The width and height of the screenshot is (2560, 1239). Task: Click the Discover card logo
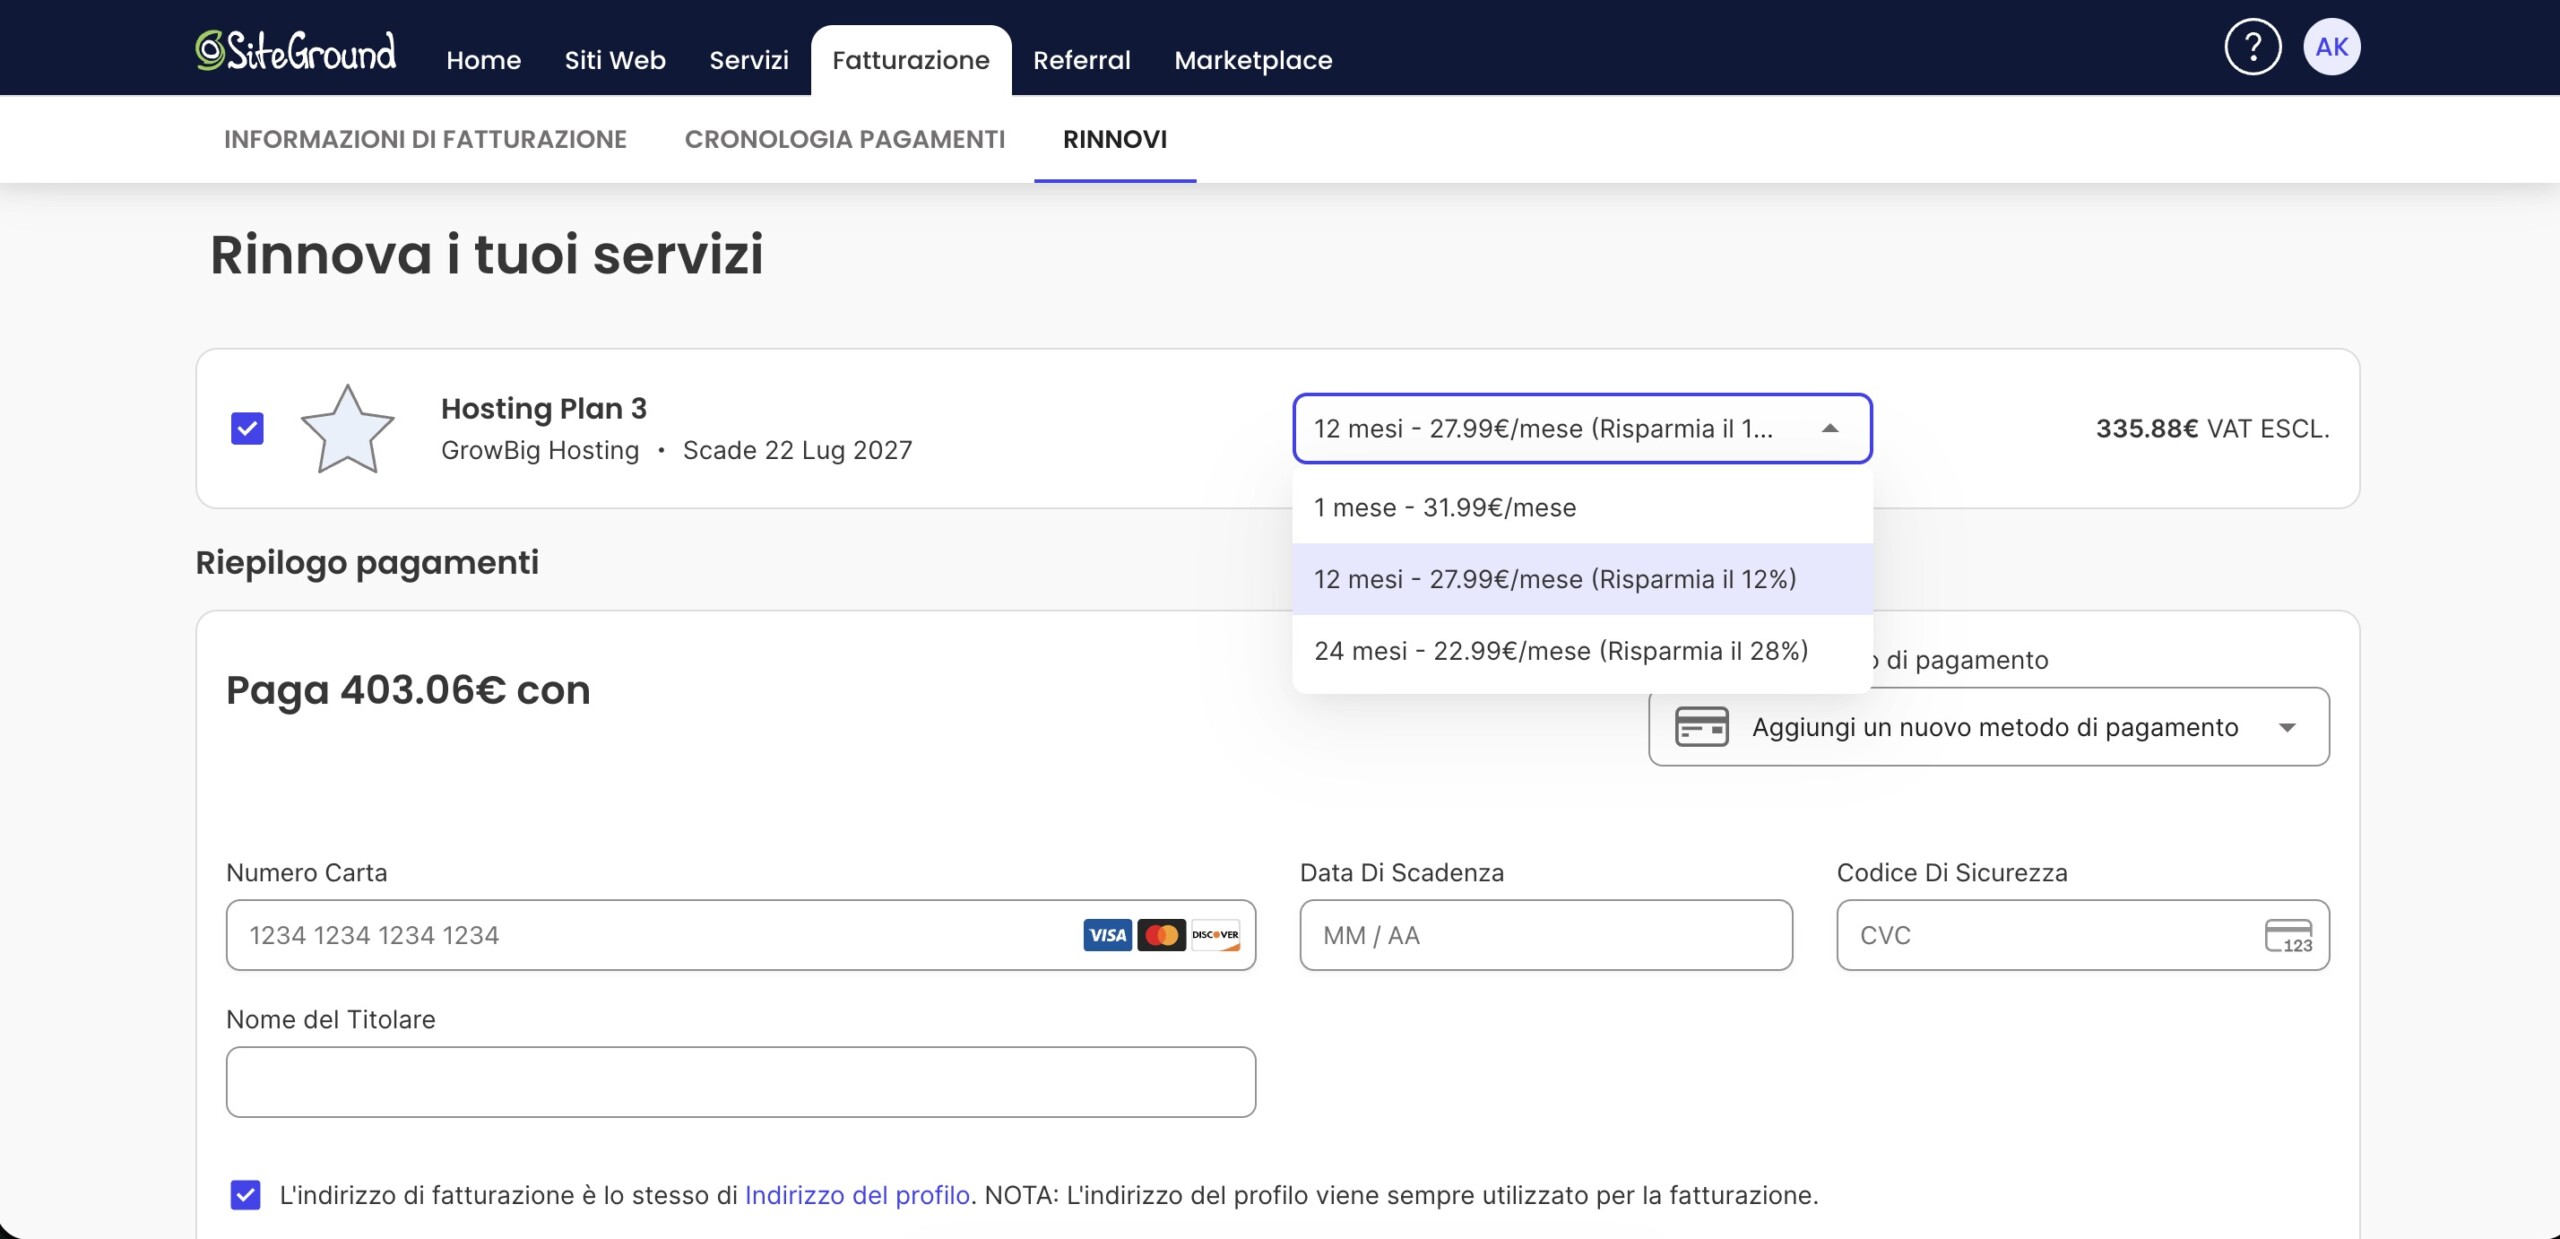[1215, 935]
